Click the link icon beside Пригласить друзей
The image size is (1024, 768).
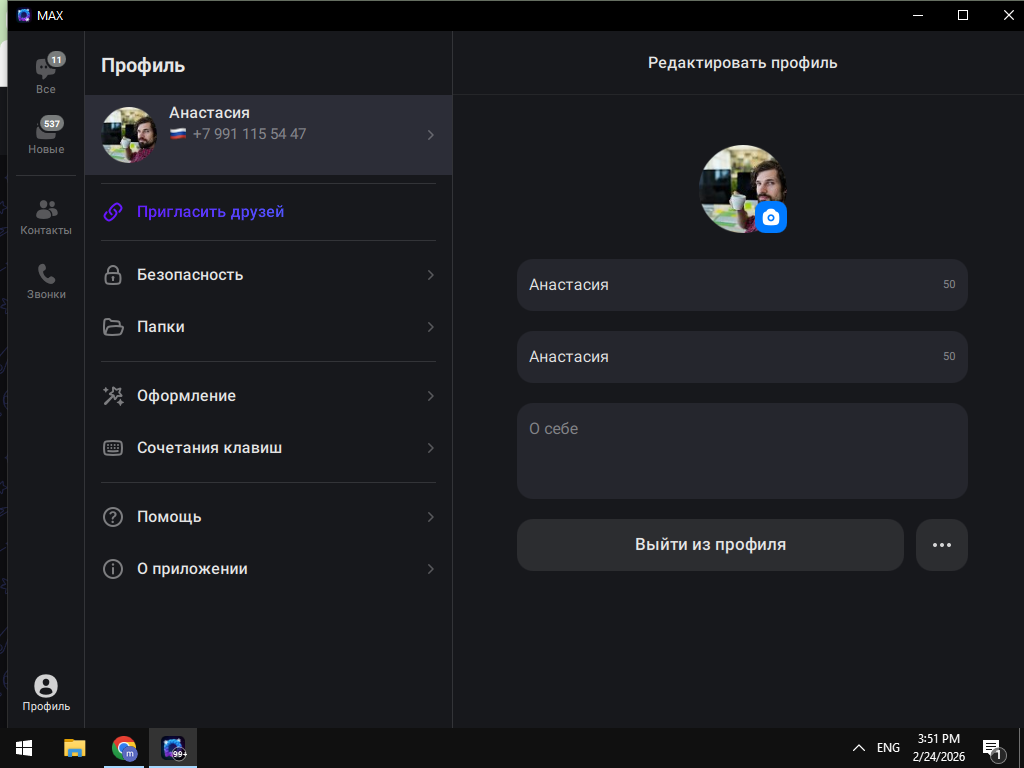click(x=113, y=212)
